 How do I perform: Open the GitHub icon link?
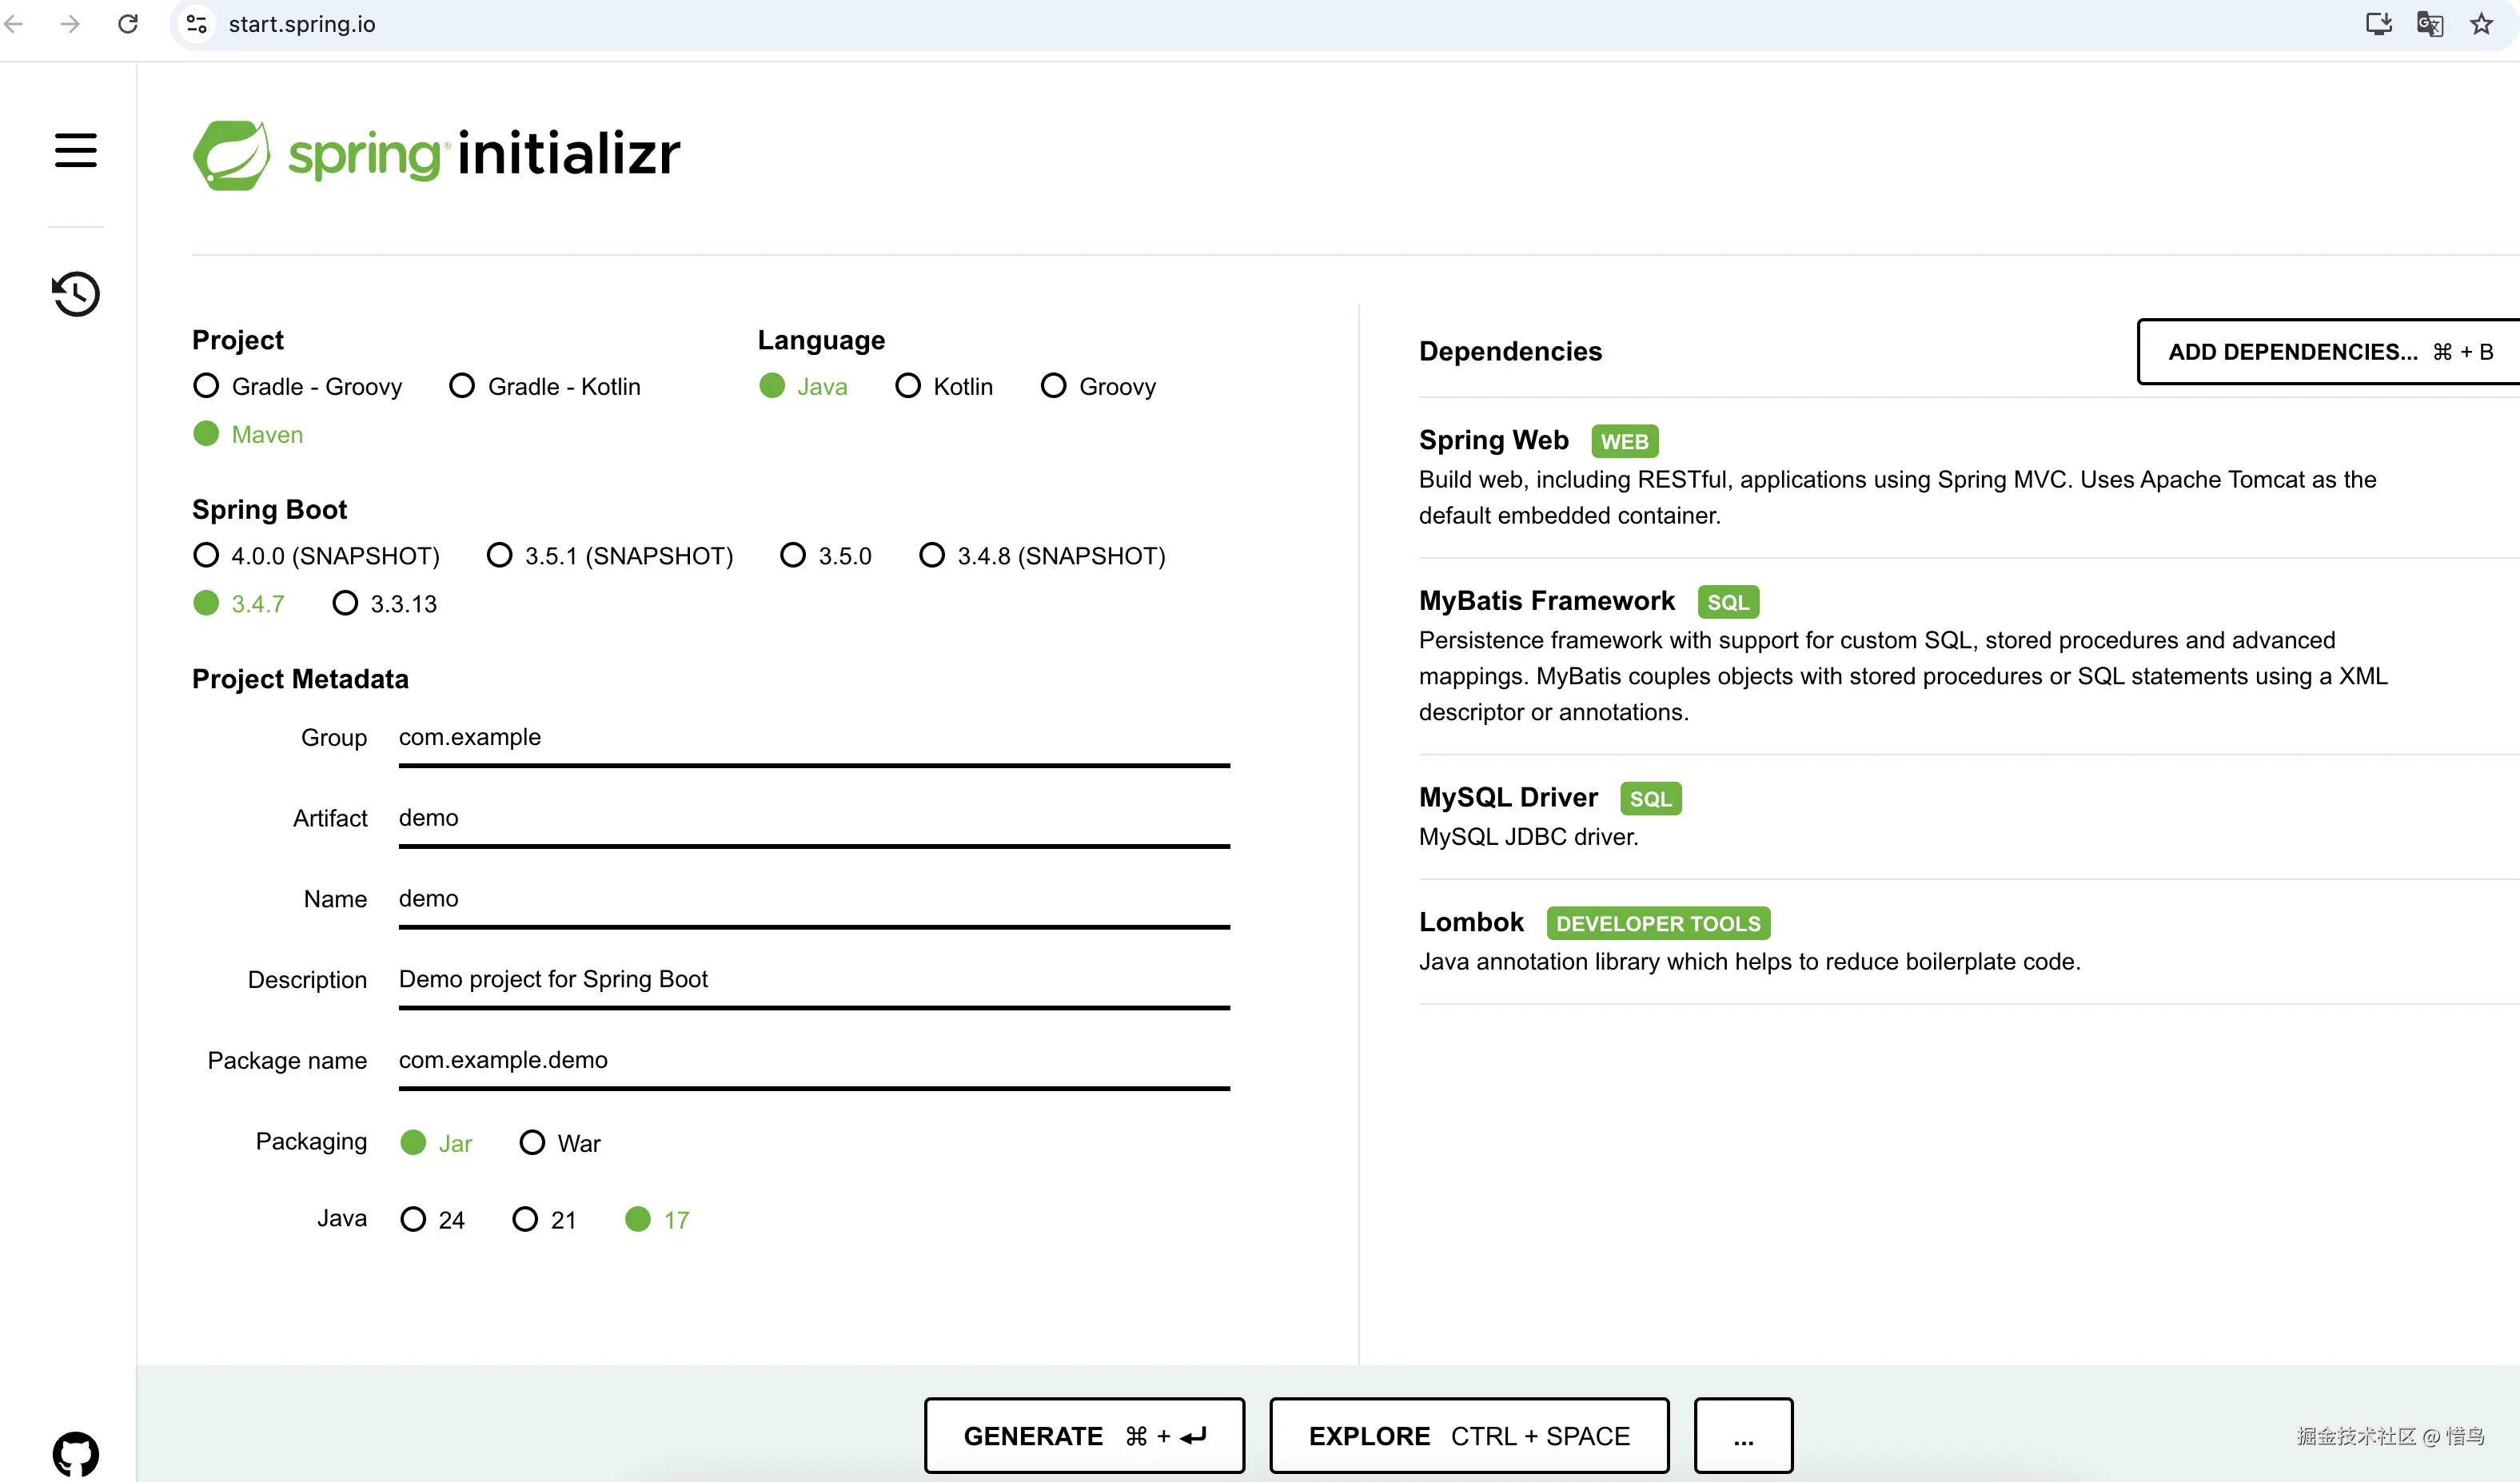coord(75,1453)
